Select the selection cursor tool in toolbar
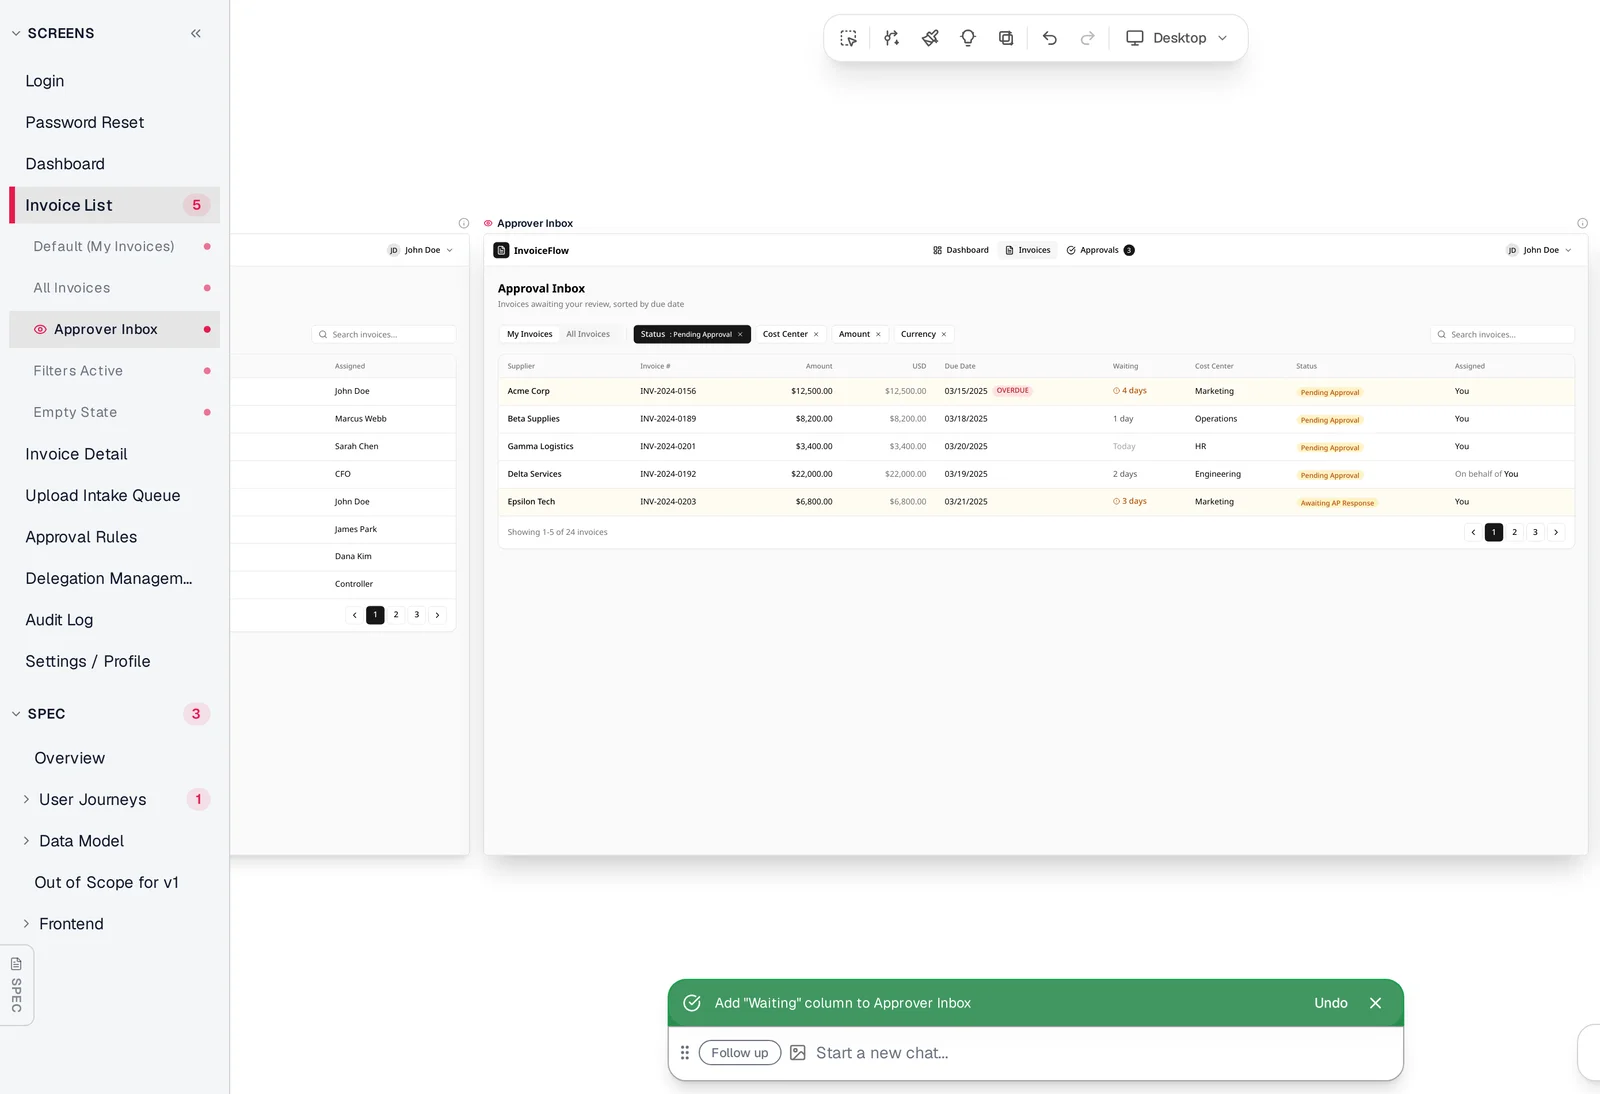1600x1094 pixels. 849,38
